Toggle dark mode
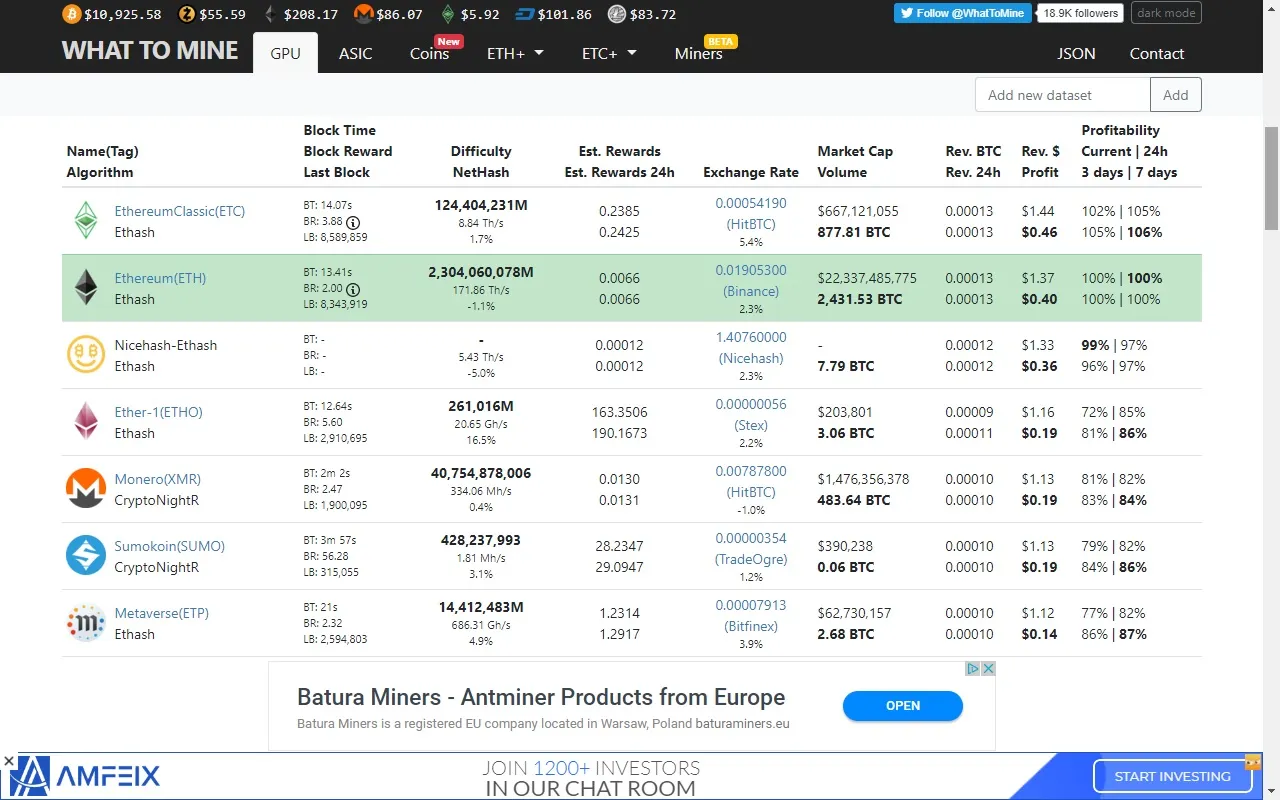The width and height of the screenshot is (1280, 800). pos(1167,13)
